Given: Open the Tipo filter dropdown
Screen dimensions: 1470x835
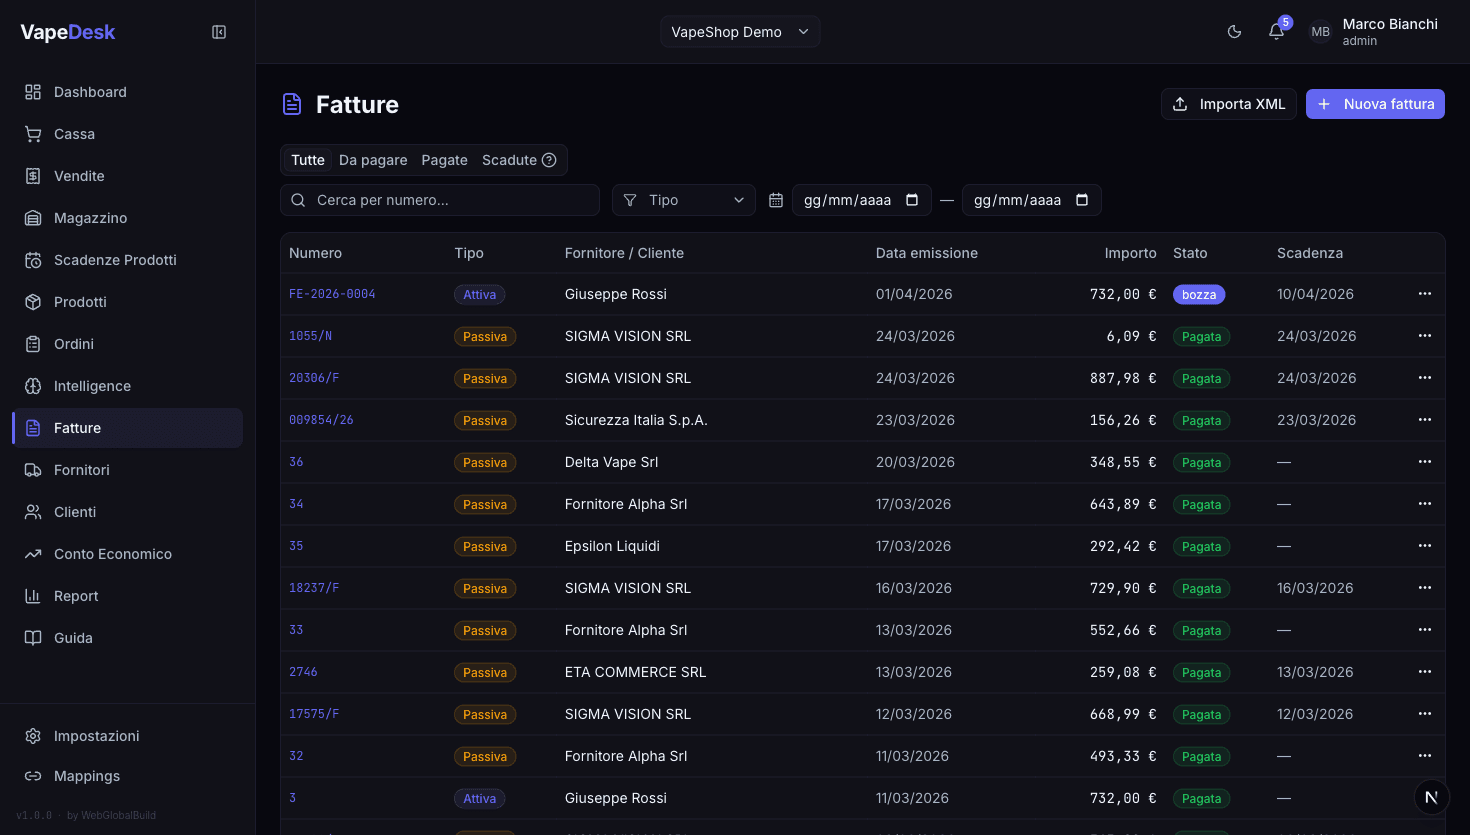Looking at the screenshot, I should pyautogui.click(x=684, y=200).
